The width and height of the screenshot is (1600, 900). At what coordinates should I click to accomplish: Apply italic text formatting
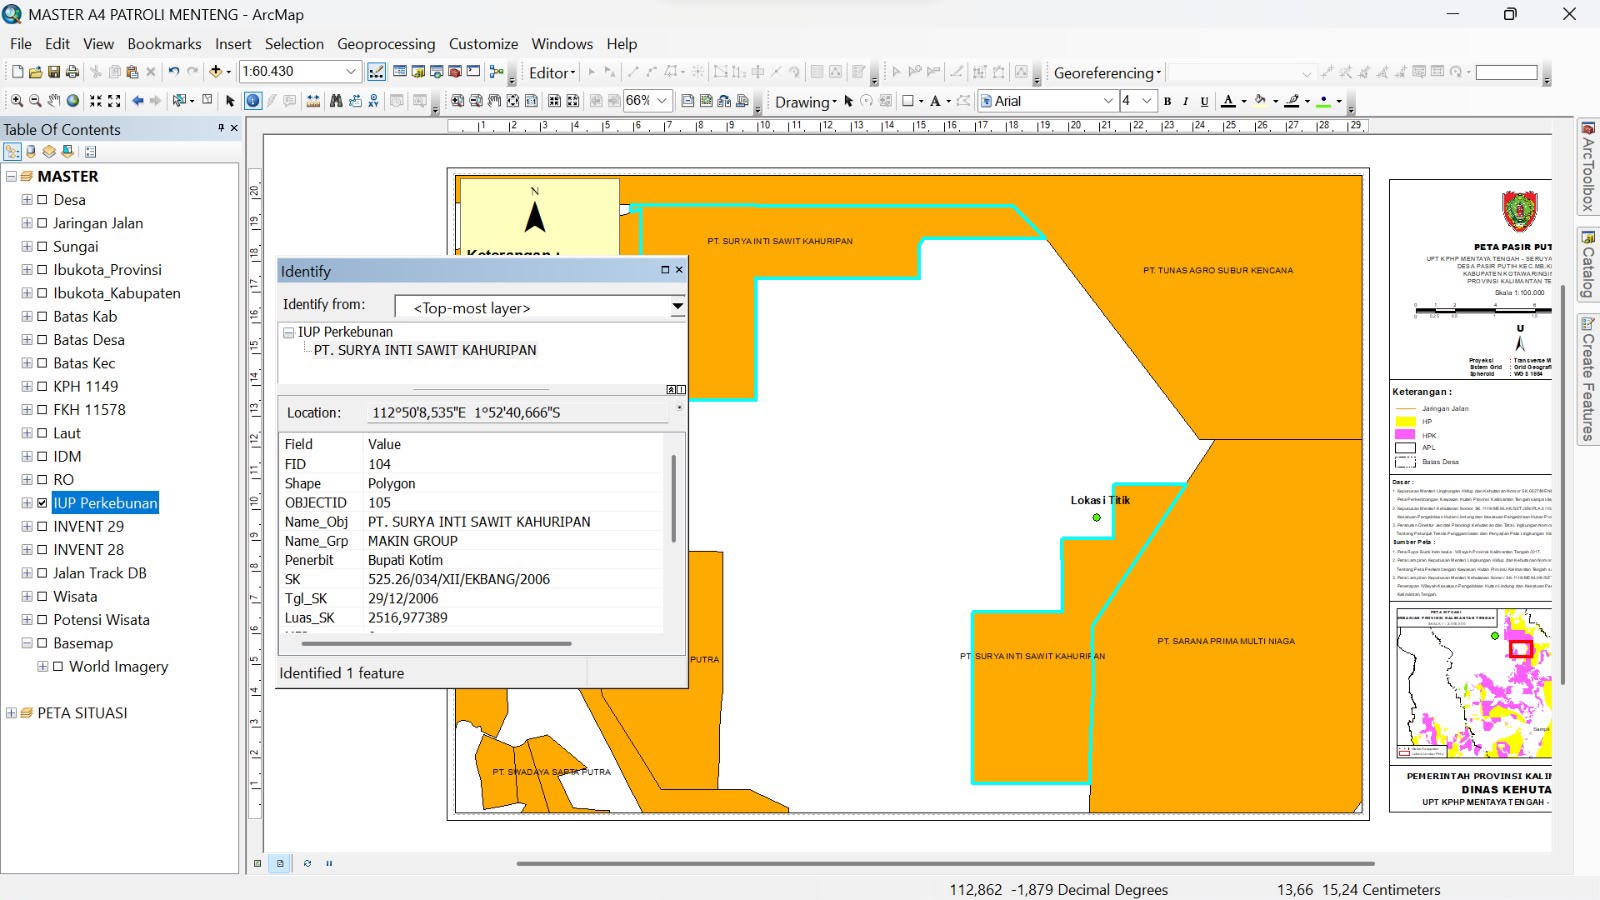(1186, 101)
